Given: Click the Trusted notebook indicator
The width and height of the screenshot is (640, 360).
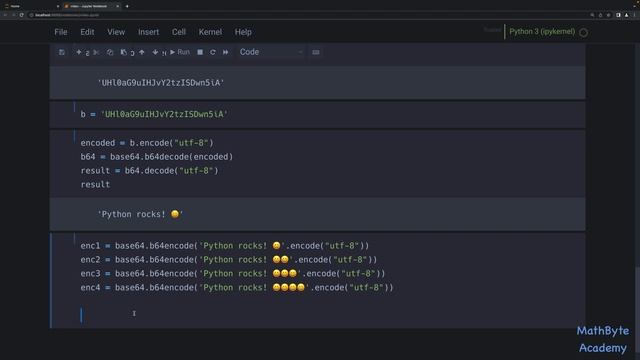Looking at the screenshot, I should (492, 30).
